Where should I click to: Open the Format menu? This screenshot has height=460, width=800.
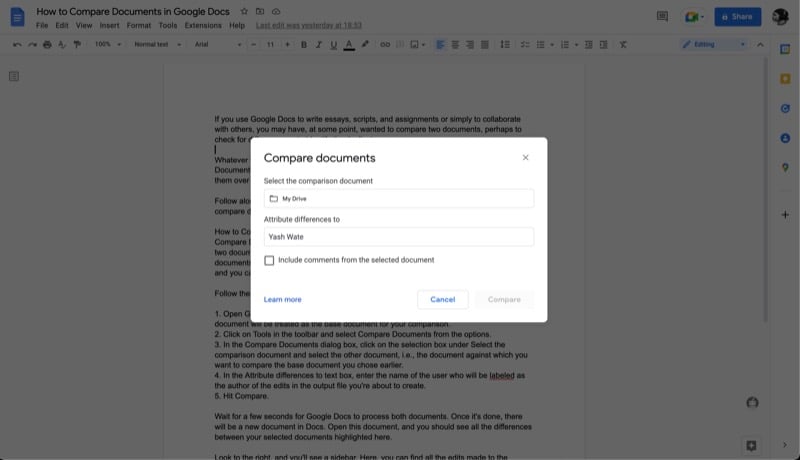[139, 25]
